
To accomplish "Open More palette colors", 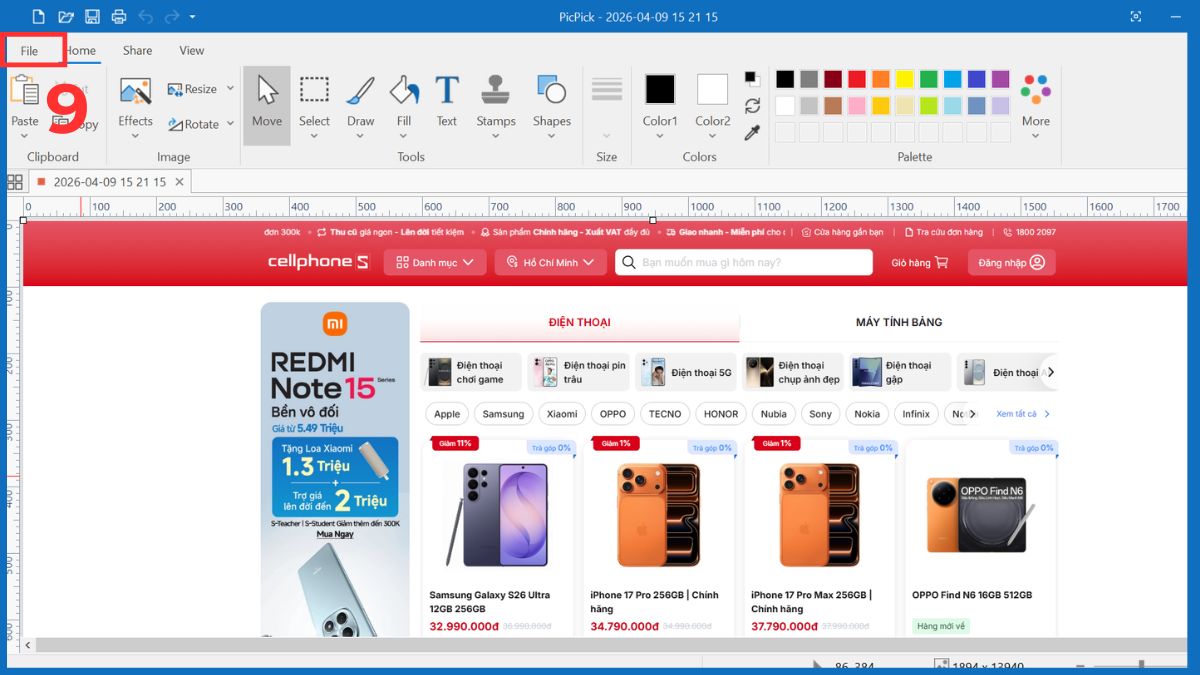I will pyautogui.click(x=1036, y=105).
